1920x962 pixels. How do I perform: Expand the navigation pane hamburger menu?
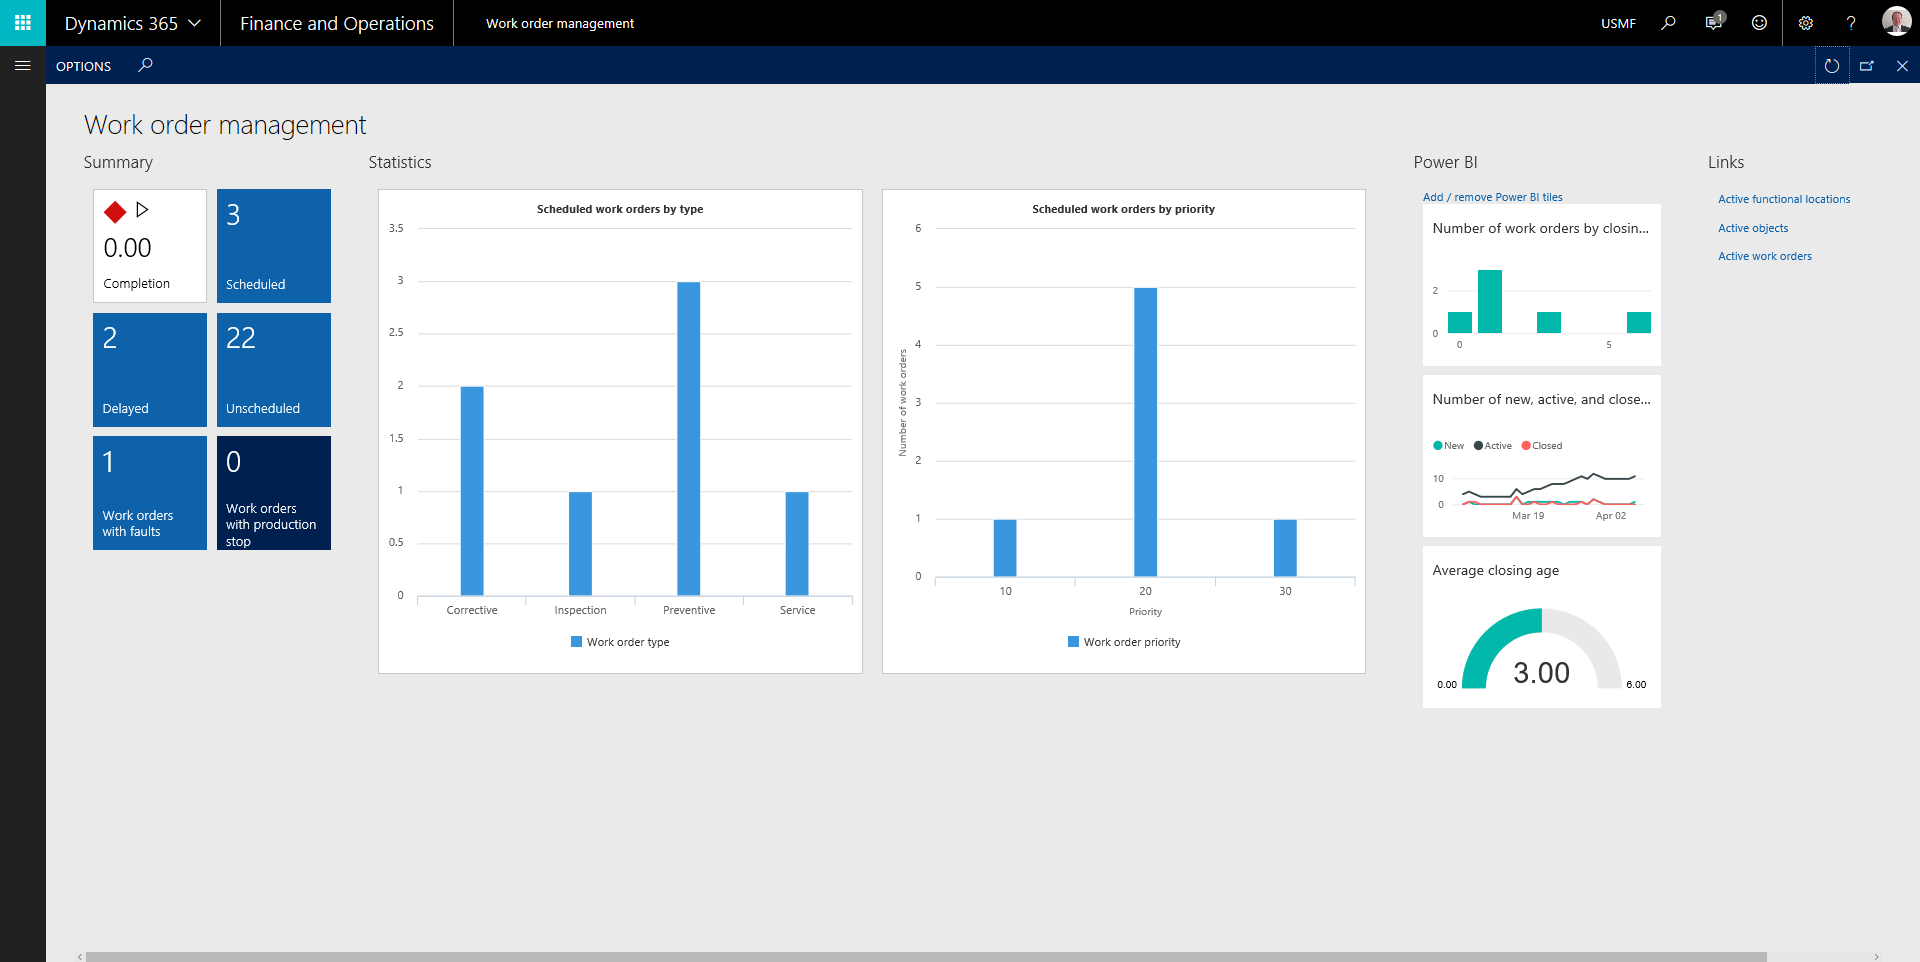pyautogui.click(x=22, y=66)
